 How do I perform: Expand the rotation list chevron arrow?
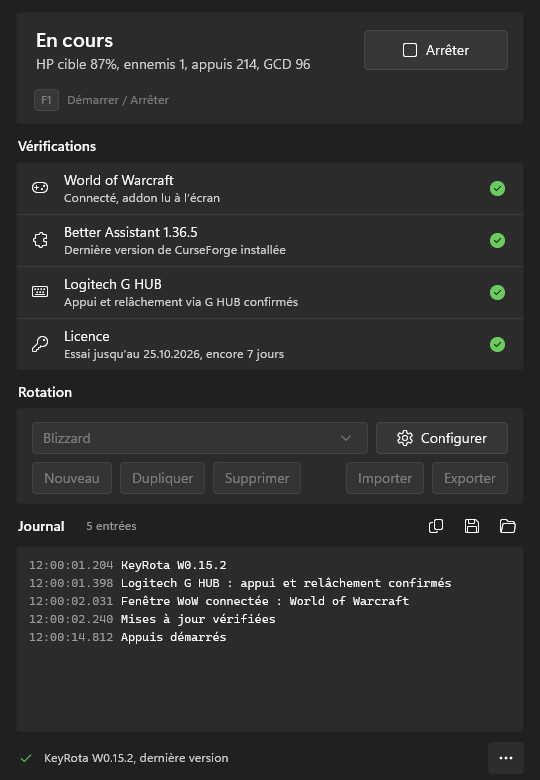pos(346,438)
